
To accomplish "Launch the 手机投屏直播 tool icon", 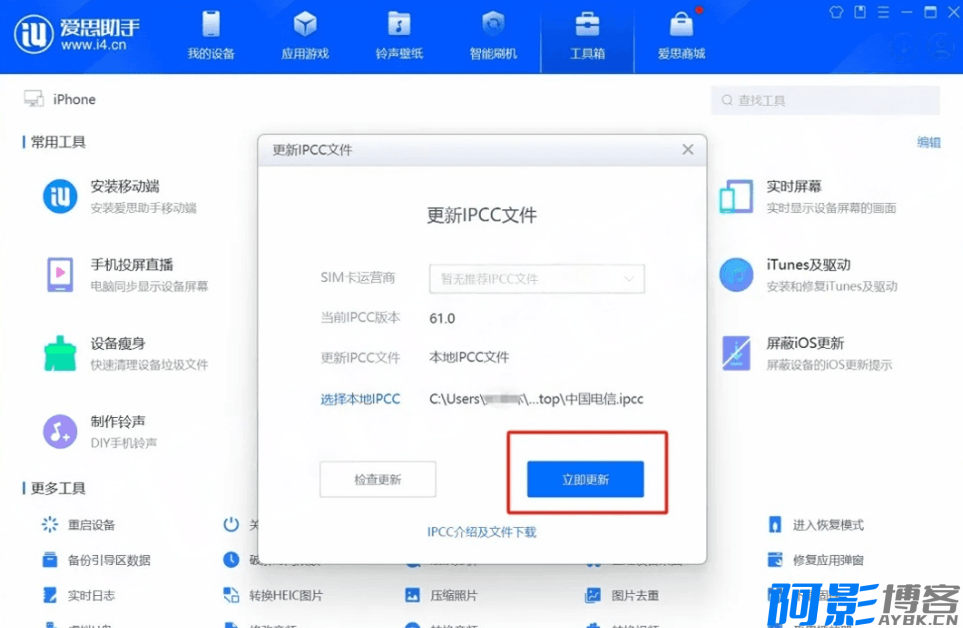I will (60, 274).
